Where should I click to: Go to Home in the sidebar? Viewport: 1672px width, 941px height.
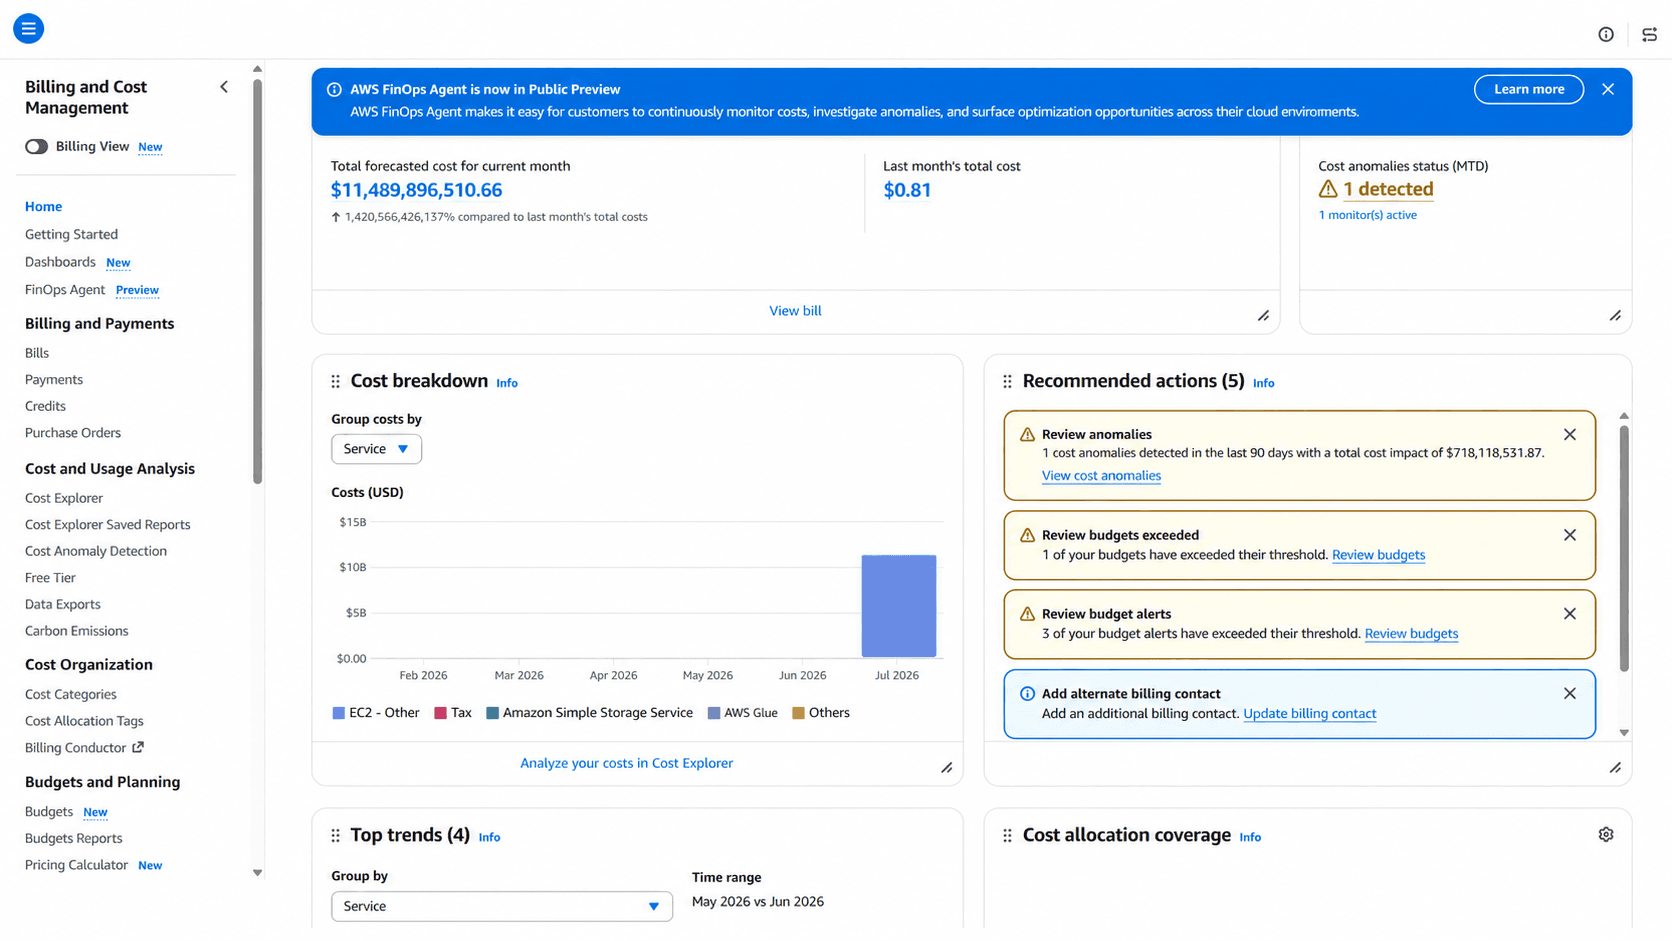click(x=43, y=207)
